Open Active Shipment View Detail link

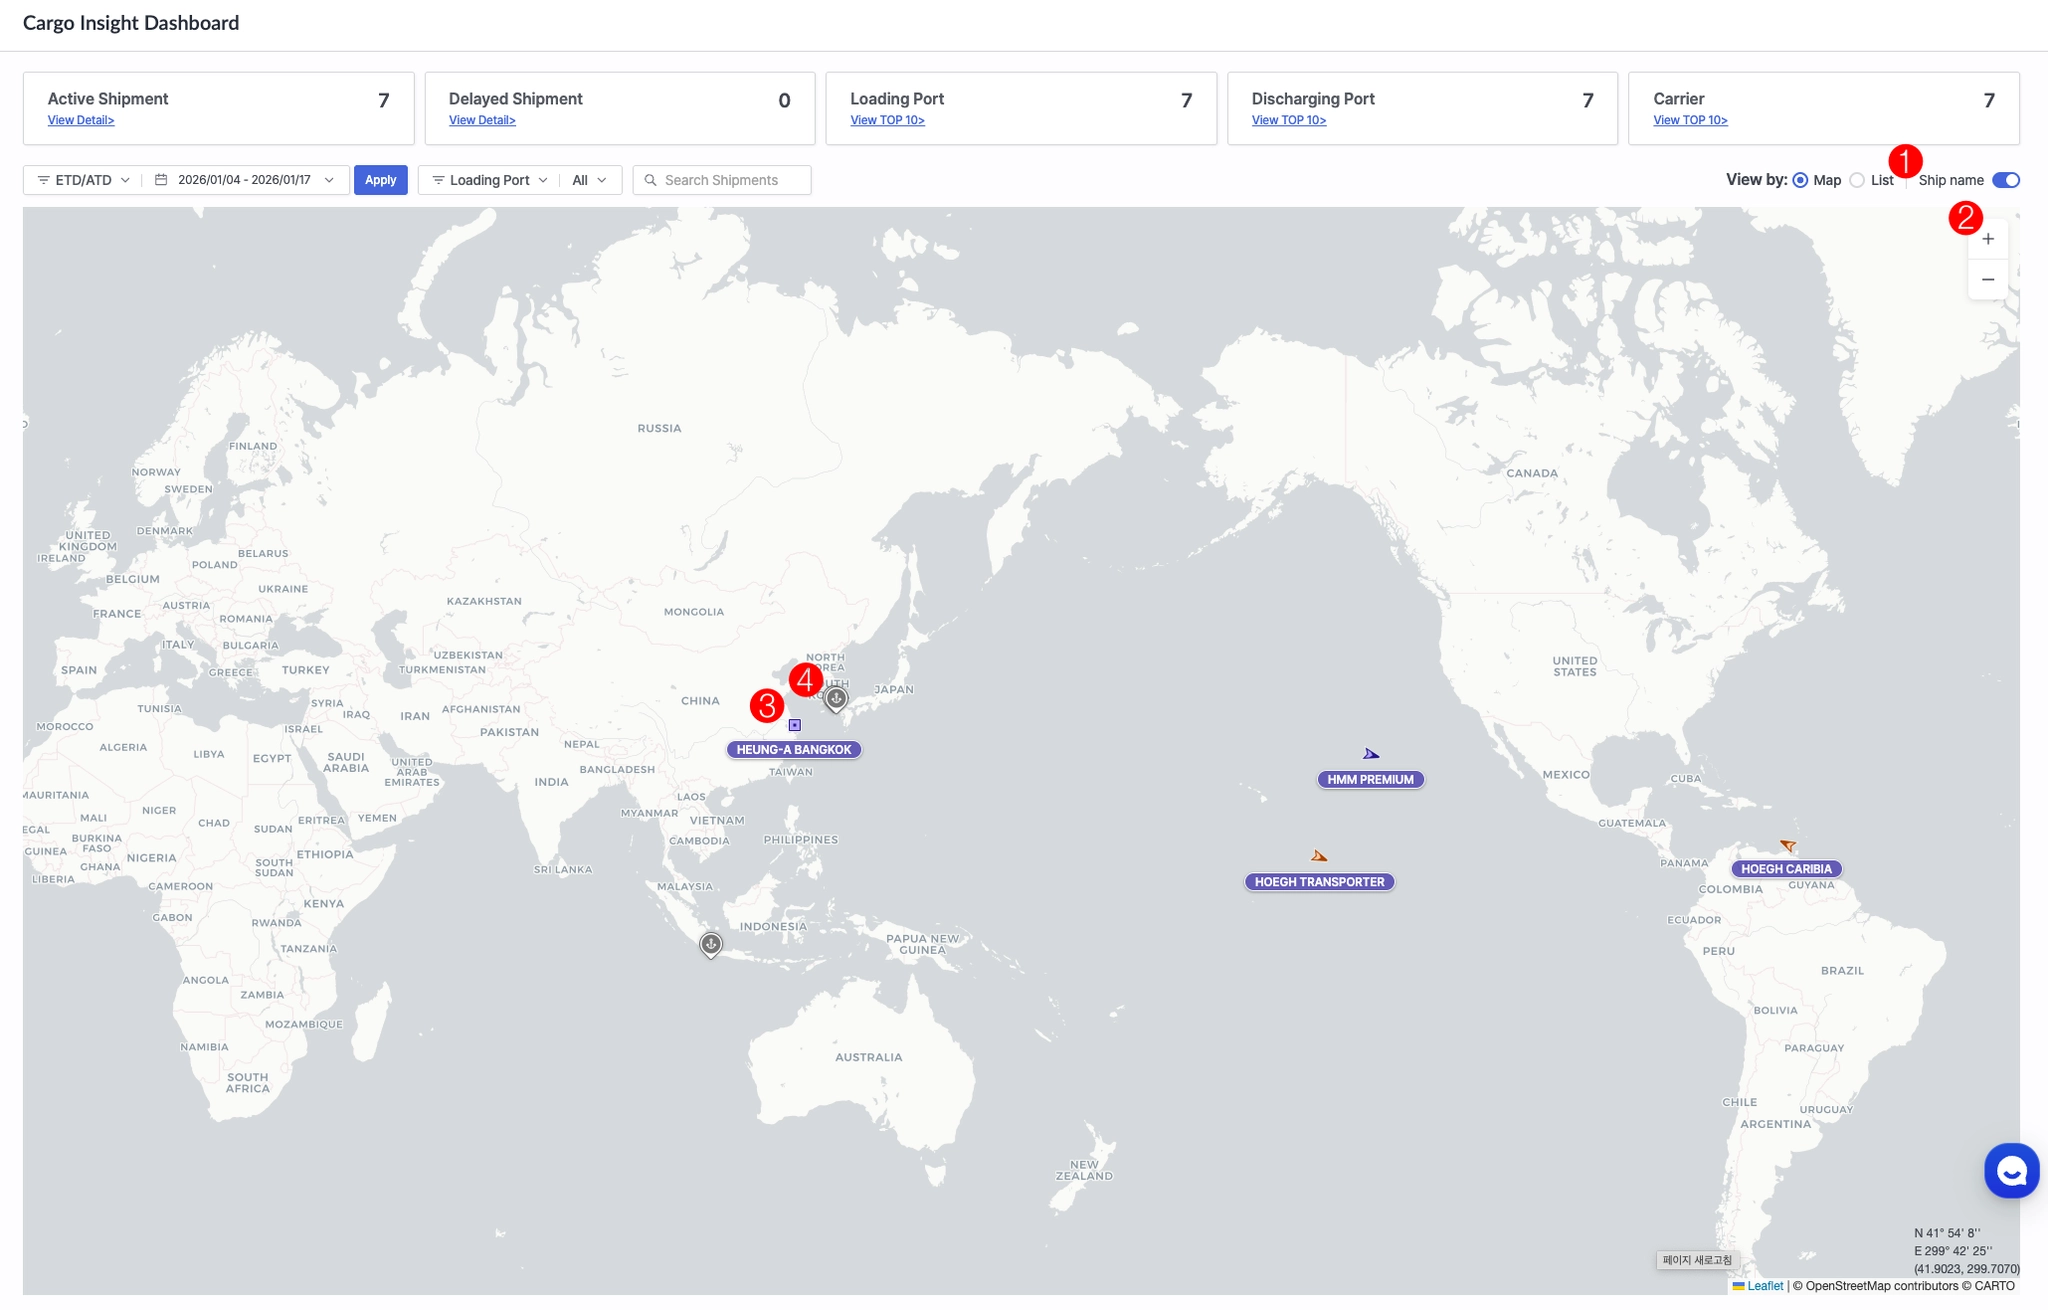point(81,120)
